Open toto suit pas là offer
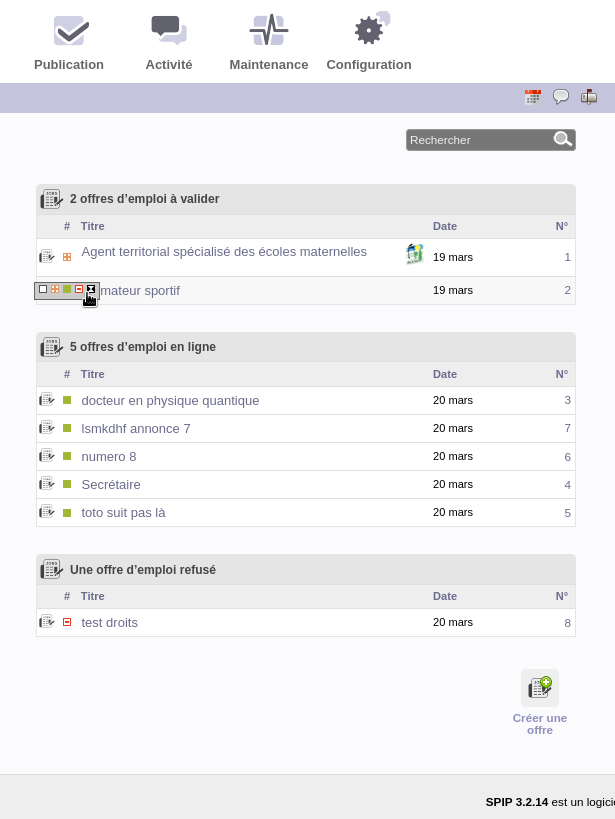This screenshot has height=819, width=615. tap(123, 513)
